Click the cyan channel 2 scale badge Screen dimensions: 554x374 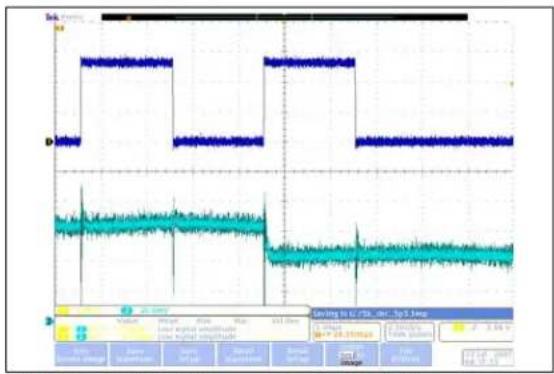(126, 311)
